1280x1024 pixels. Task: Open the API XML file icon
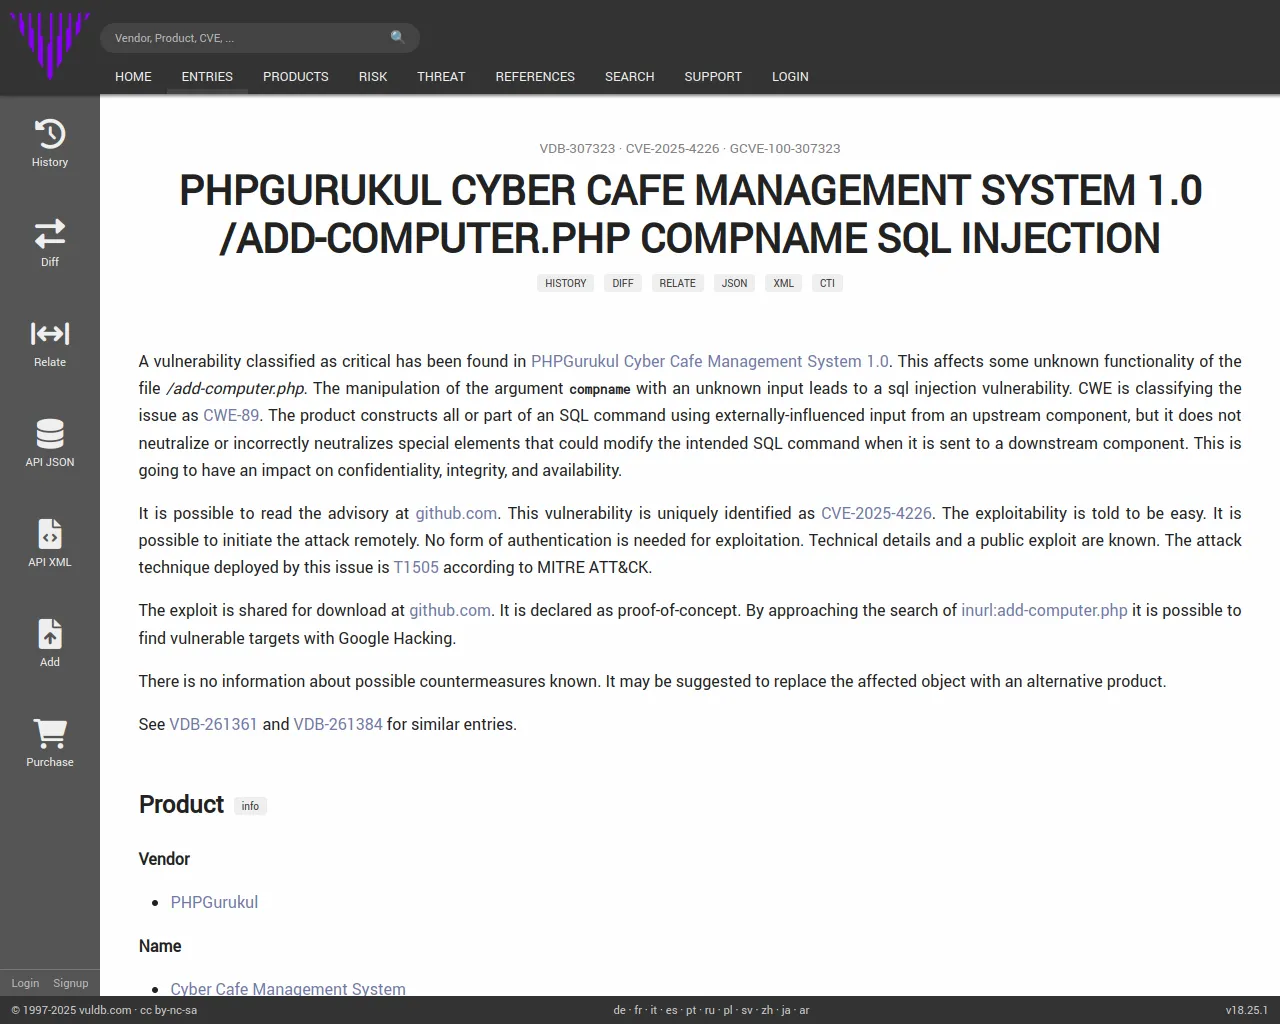click(50, 534)
